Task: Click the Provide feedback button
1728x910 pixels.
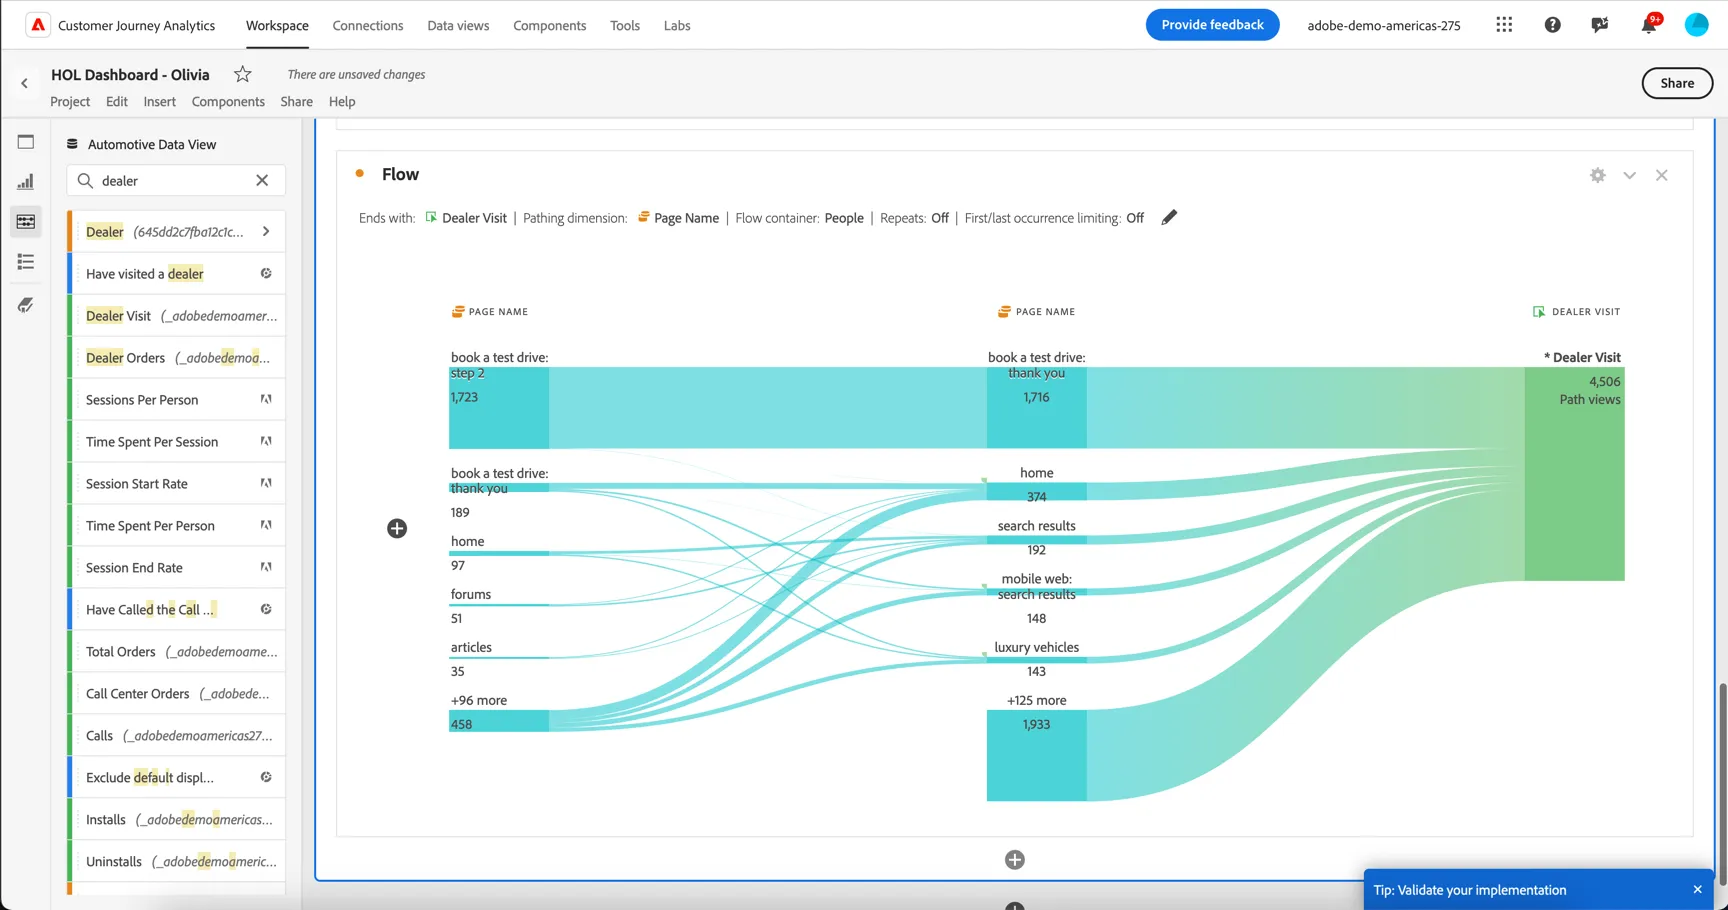Action: (x=1212, y=25)
